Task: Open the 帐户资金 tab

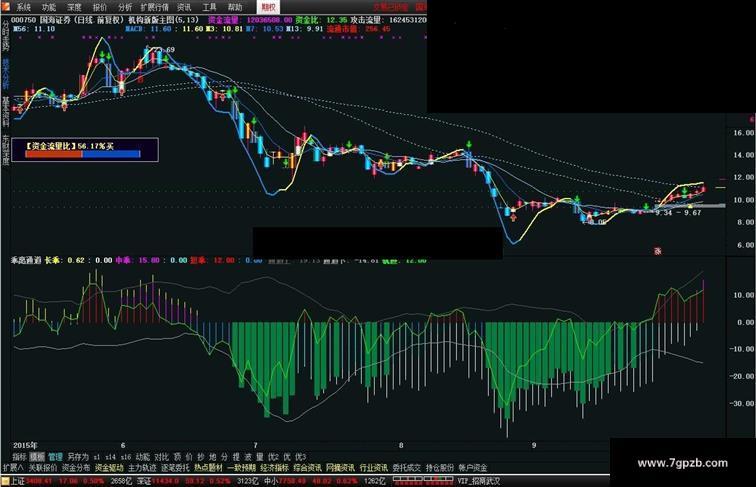Action: coord(473,468)
